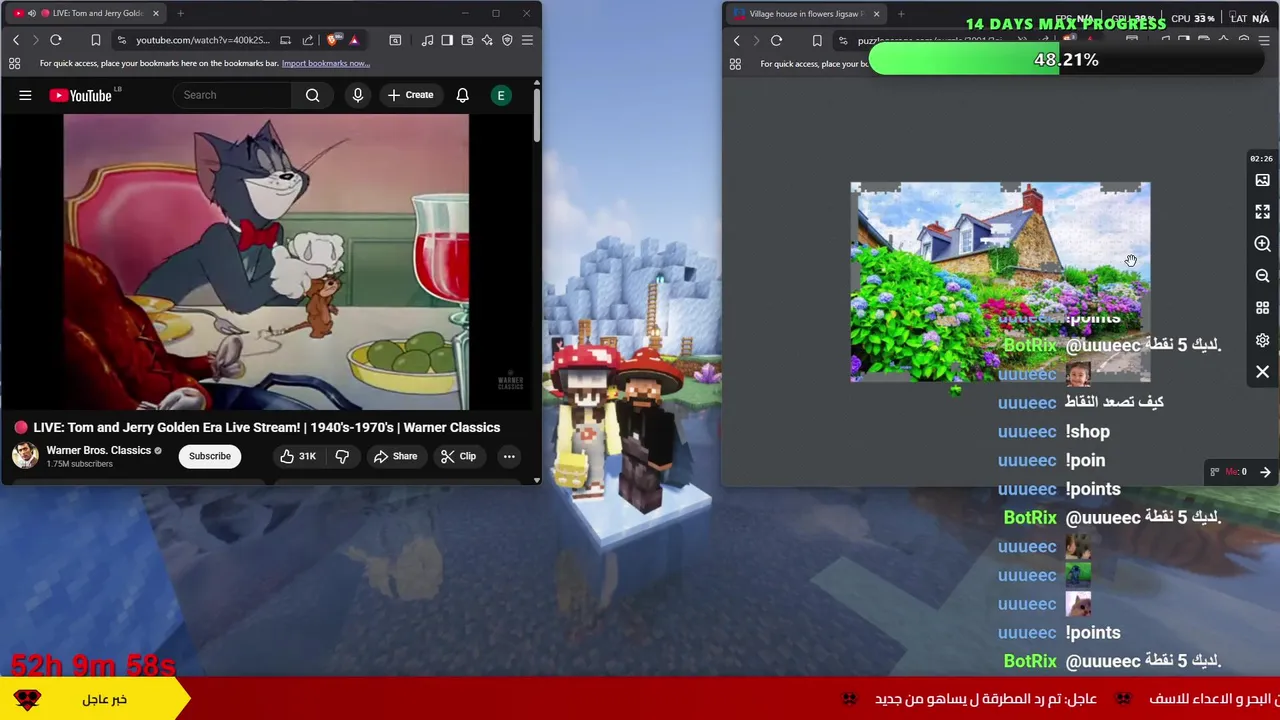Toggle the browser sidebar panel in YouTube window
This screenshot has width=1280, height=720.
447,40
